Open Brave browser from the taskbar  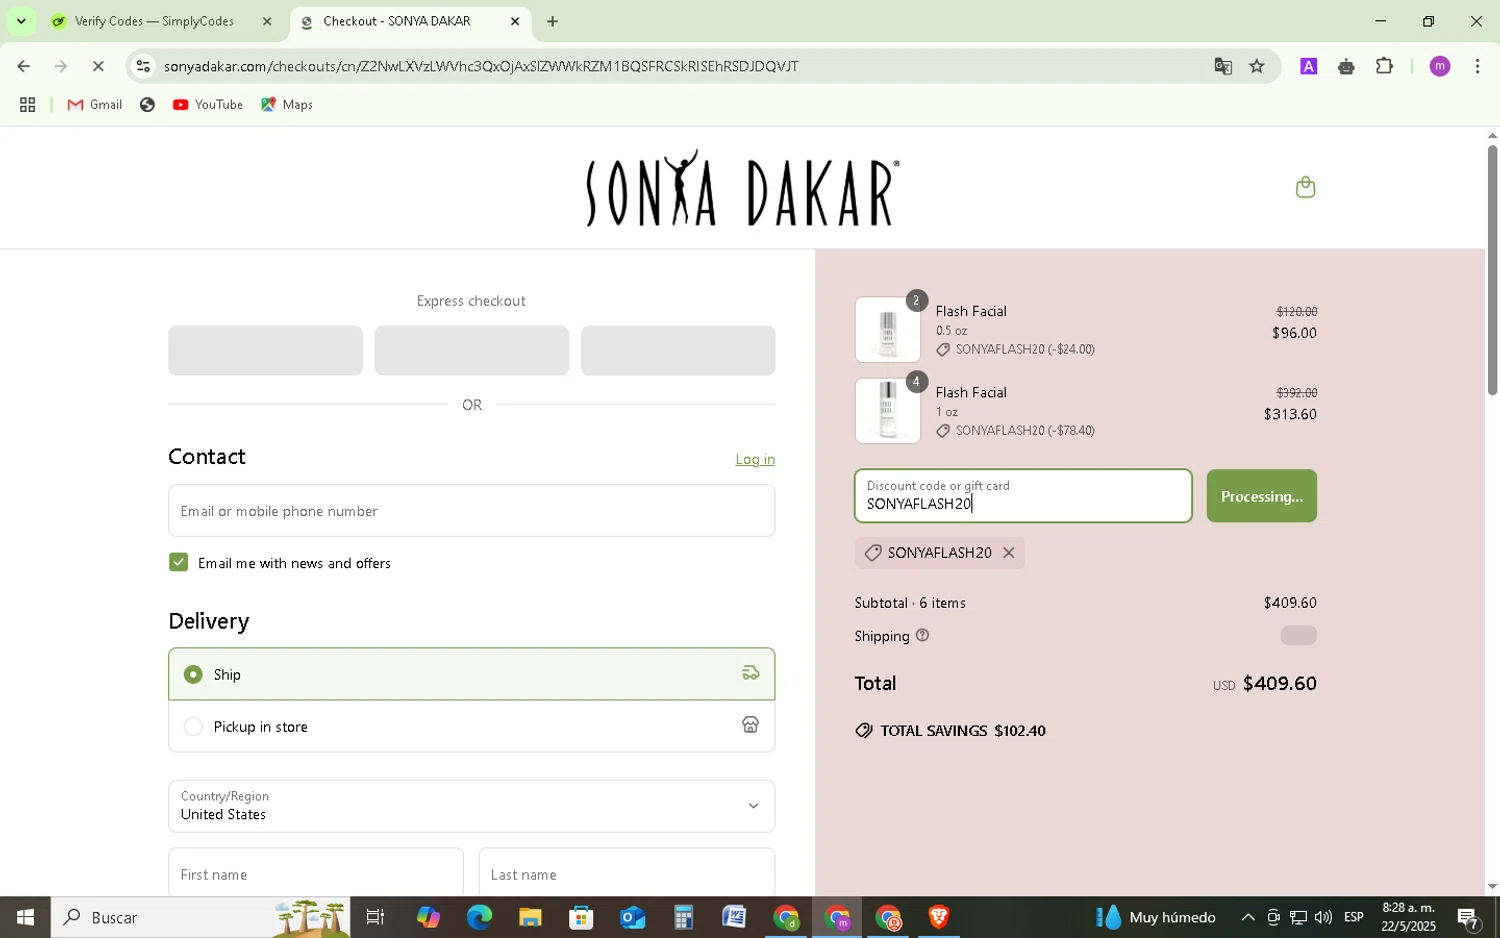pyautogui.click(x=939, y=917)
